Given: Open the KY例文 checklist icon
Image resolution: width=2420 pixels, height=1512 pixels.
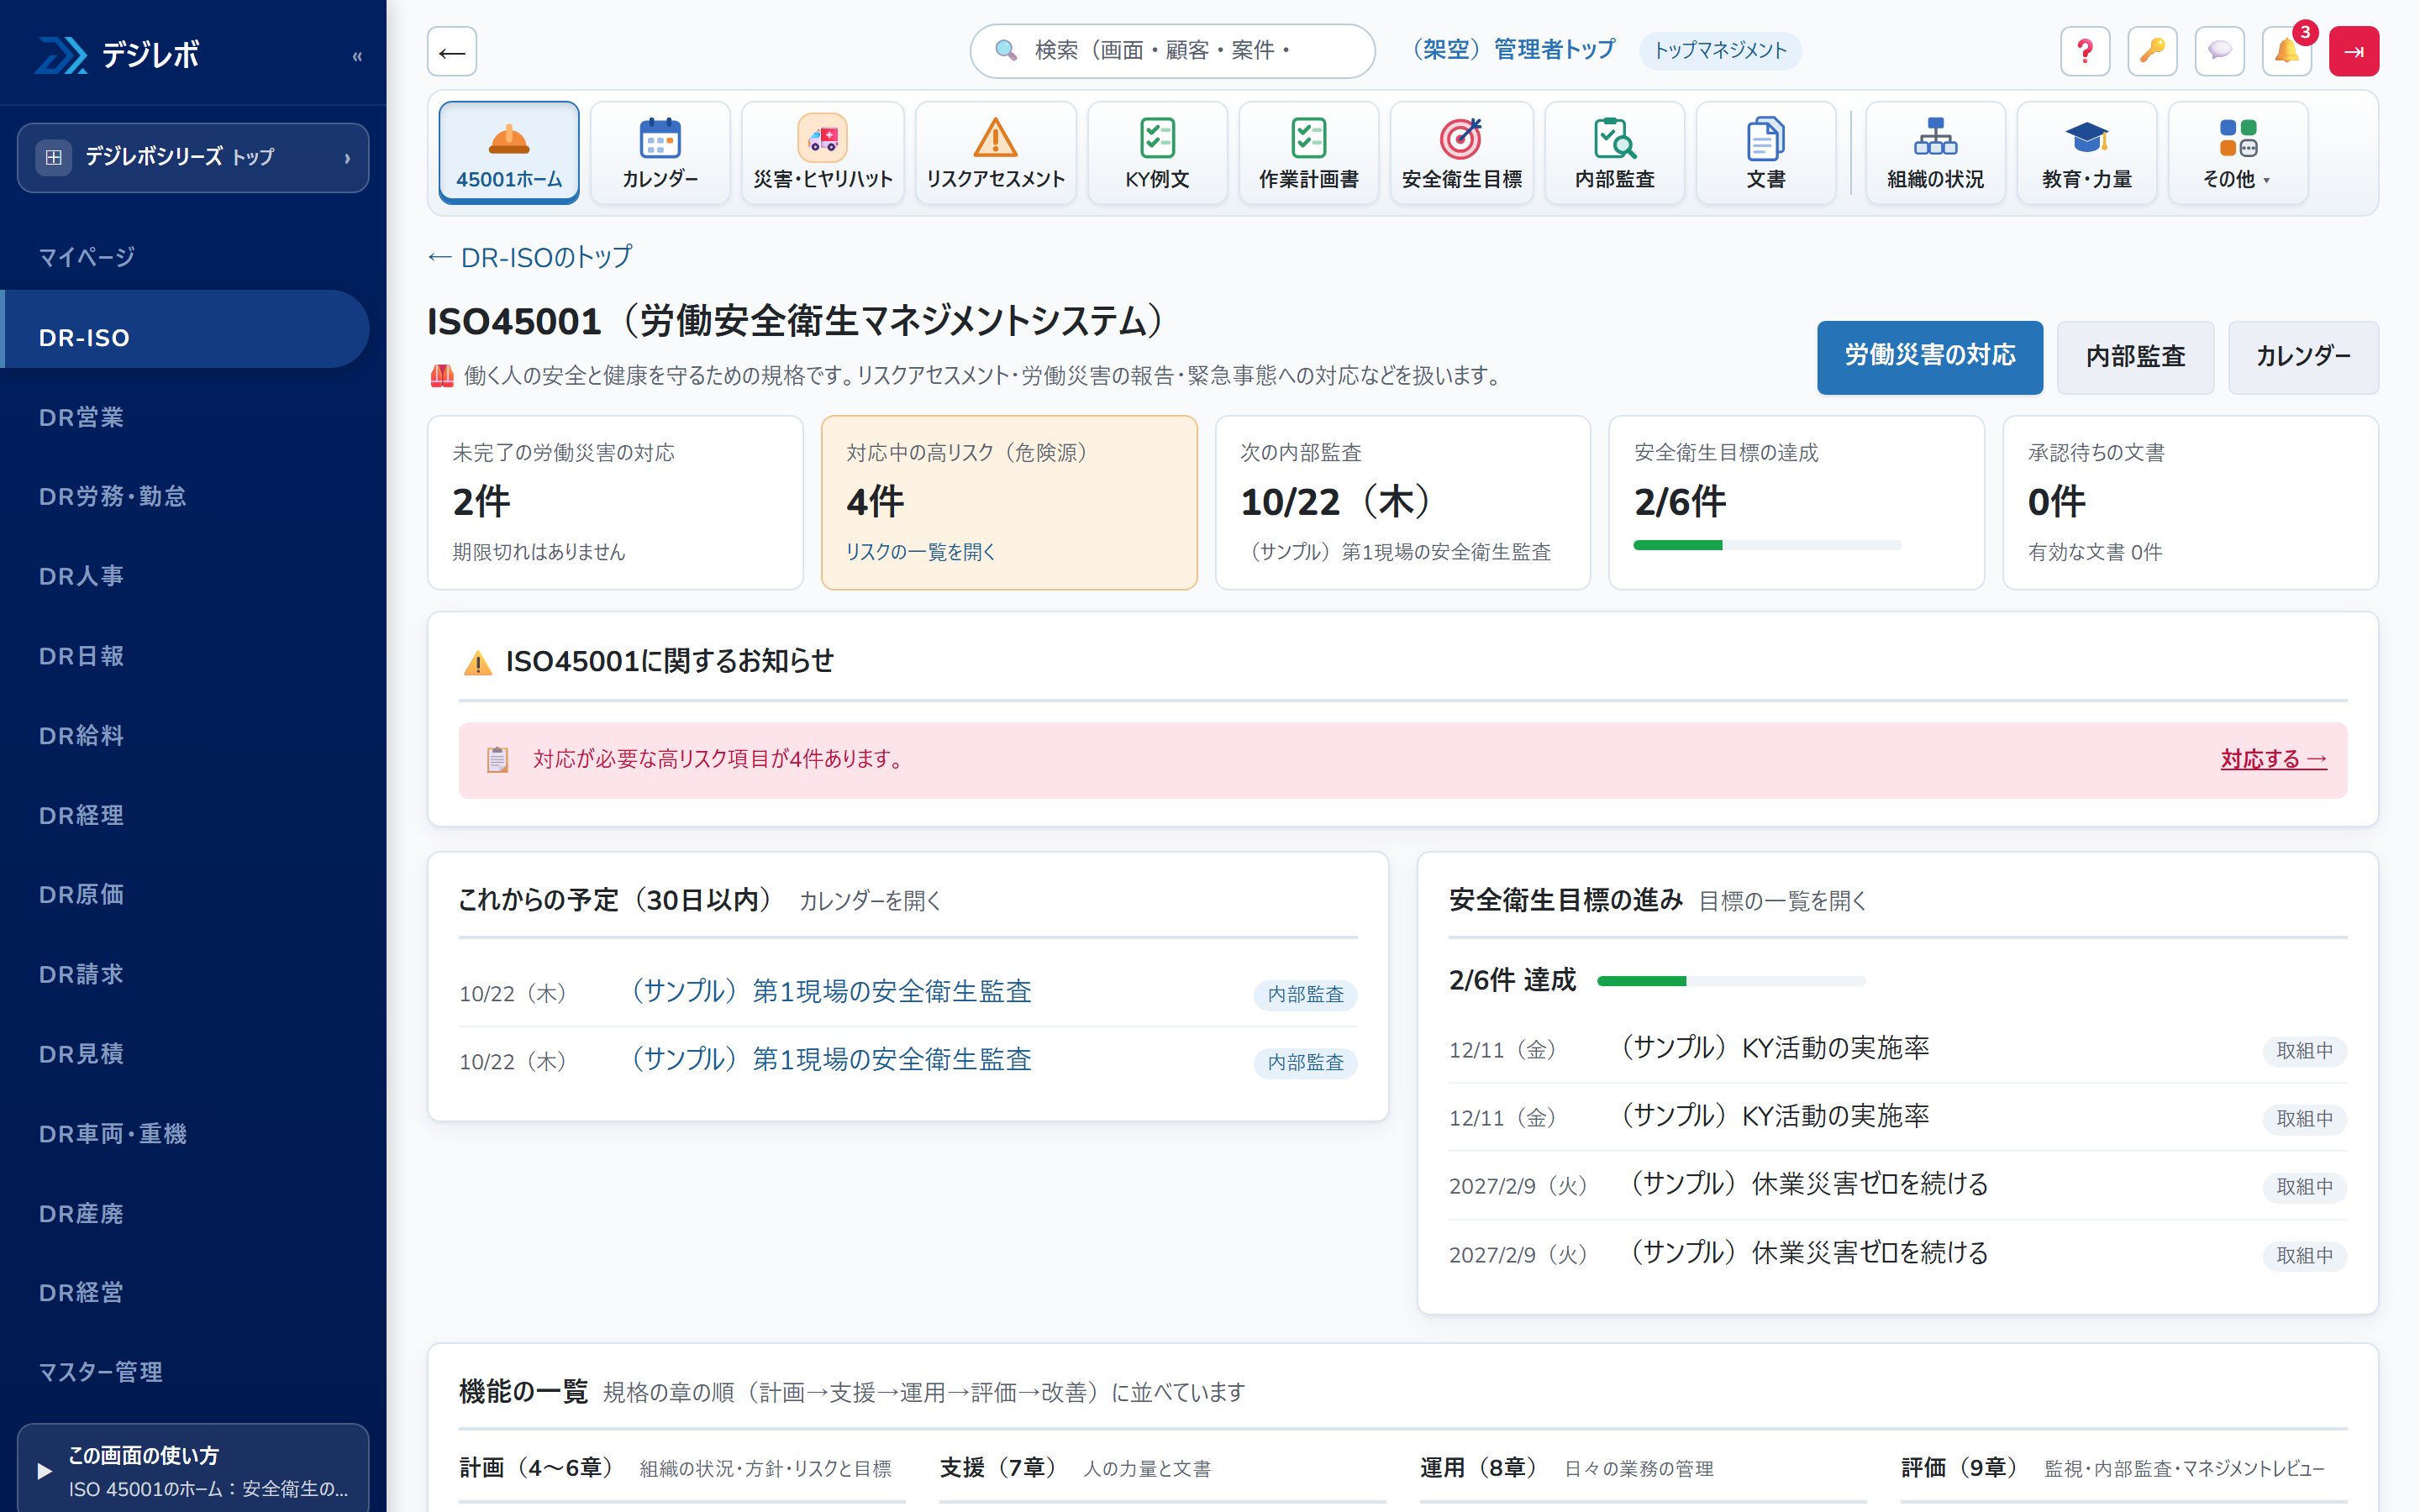Looking at the screenshot, I should click(x=1157, y=152).
